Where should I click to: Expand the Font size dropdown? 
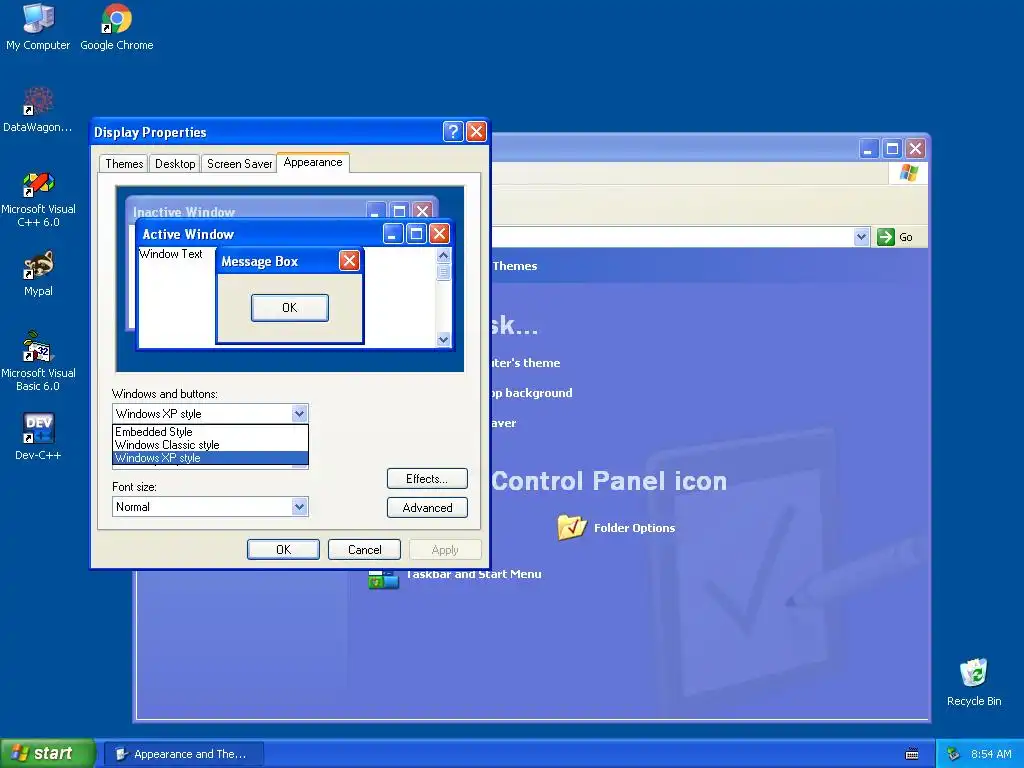coord(299,507)
